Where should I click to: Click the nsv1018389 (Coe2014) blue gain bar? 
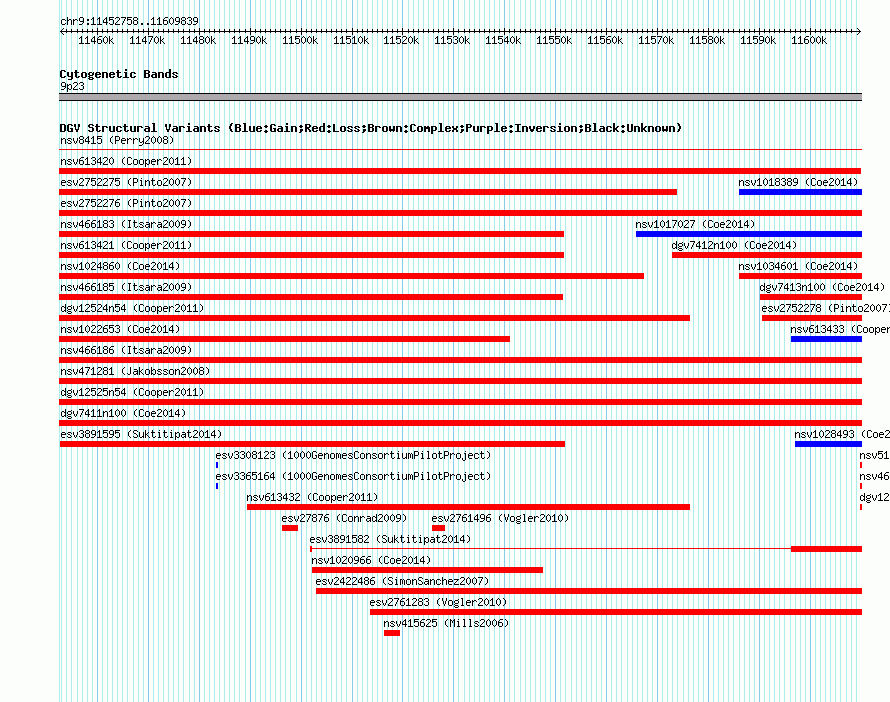click(x=800, y=192)
